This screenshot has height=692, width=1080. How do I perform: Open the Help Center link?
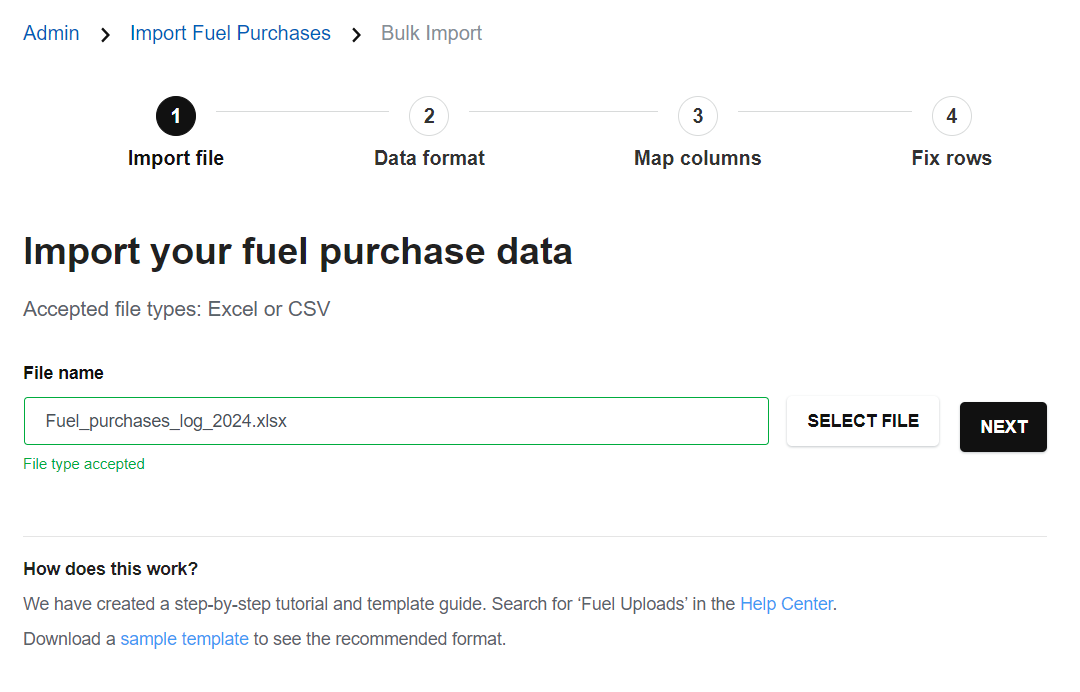[787, 604]
